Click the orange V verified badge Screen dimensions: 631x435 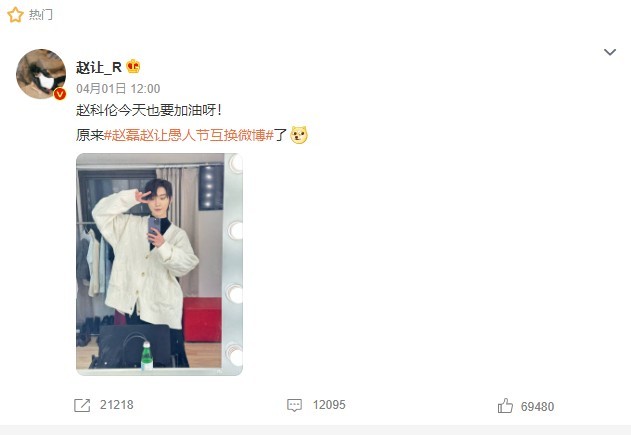point(60,94)
